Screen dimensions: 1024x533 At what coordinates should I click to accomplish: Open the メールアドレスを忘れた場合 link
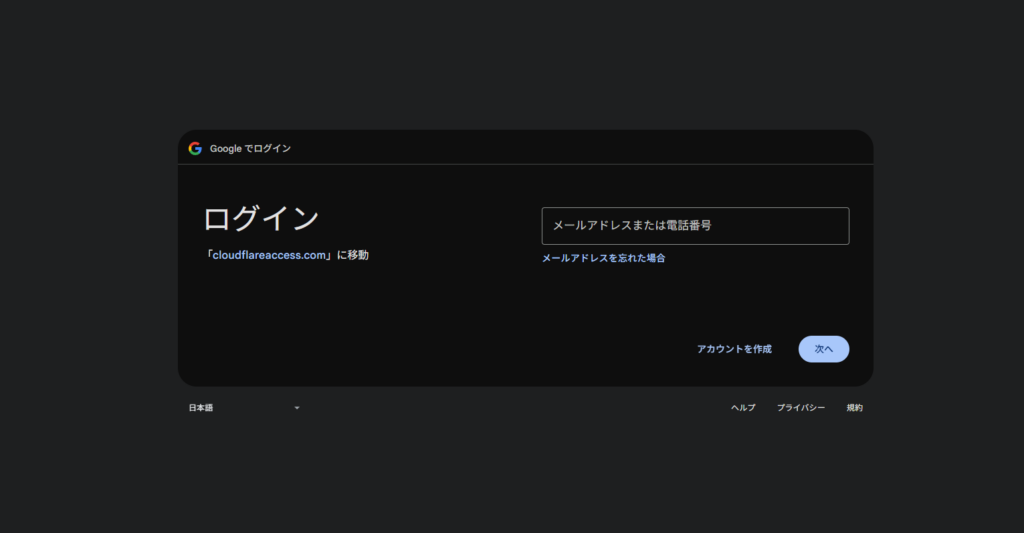point(603,258)
